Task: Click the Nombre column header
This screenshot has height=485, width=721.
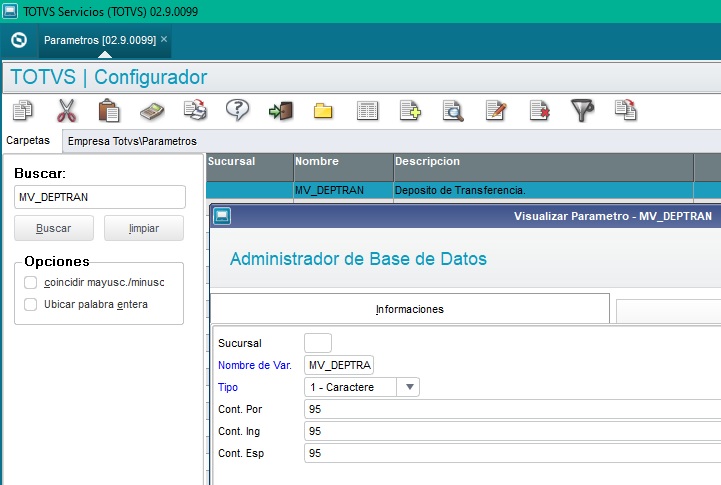Action: click(343, 167)
